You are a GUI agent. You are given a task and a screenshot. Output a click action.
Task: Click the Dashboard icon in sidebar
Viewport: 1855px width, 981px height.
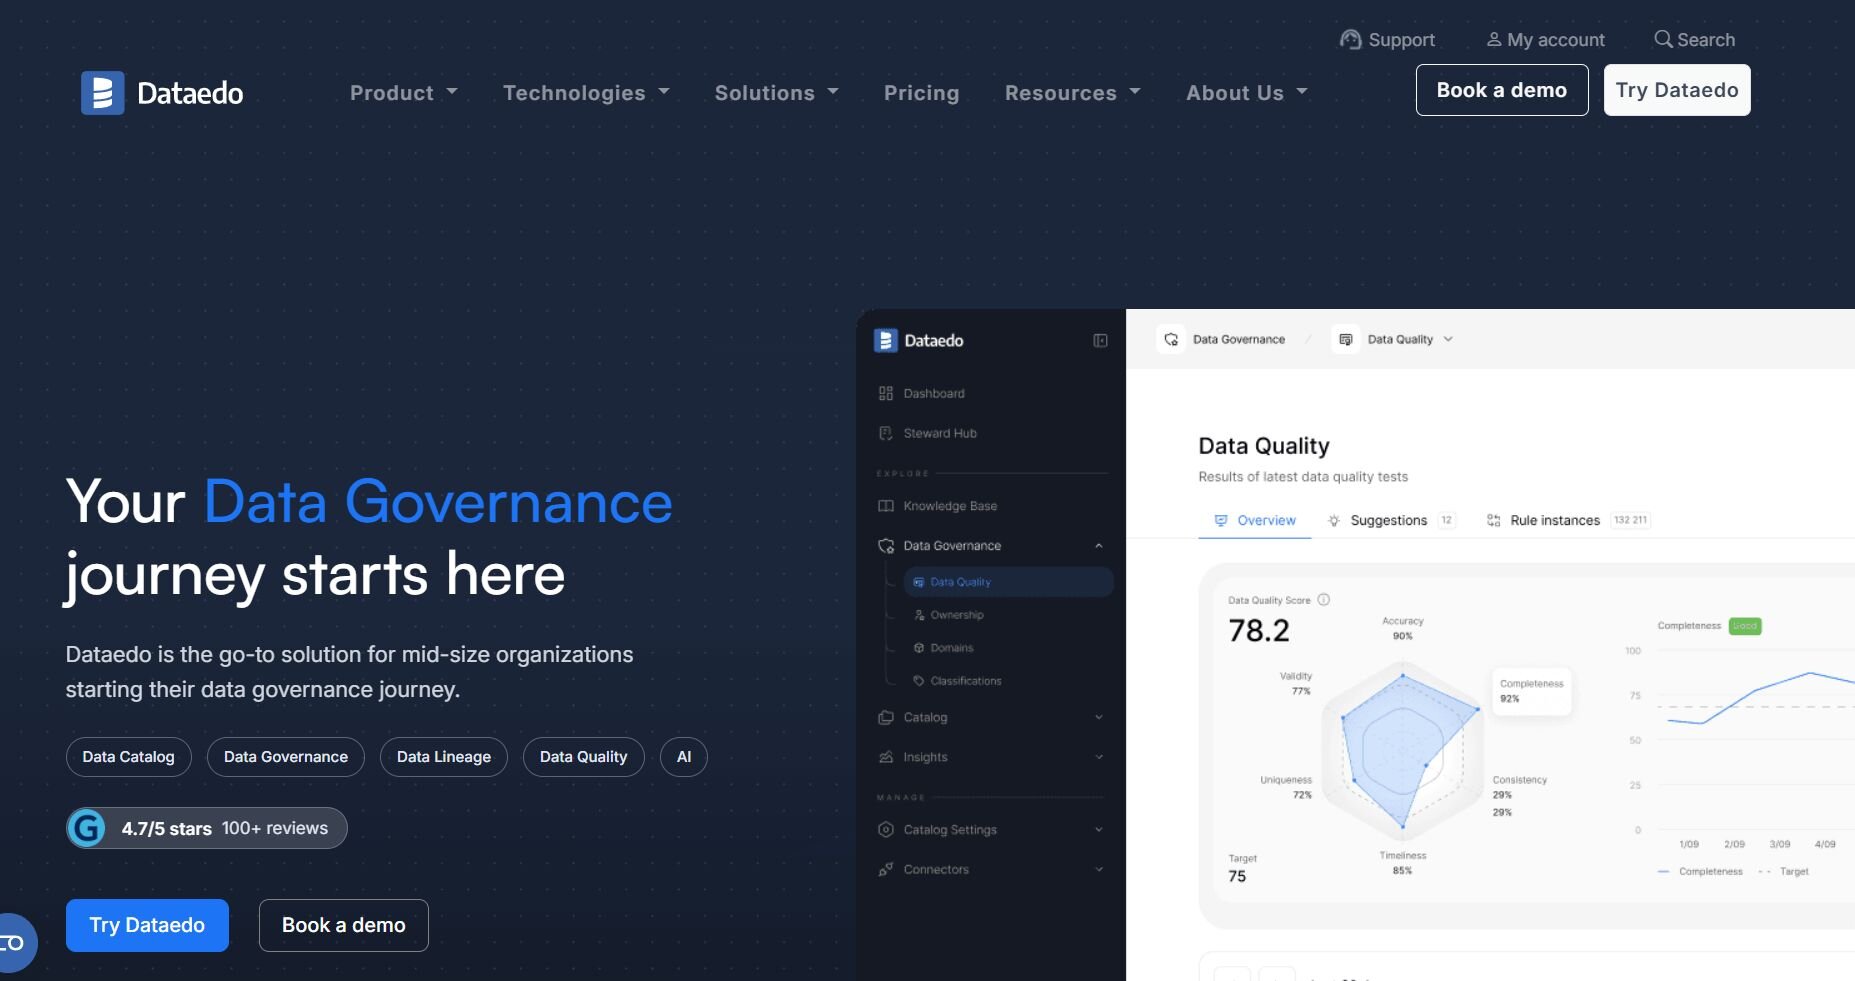coord(885,394)
